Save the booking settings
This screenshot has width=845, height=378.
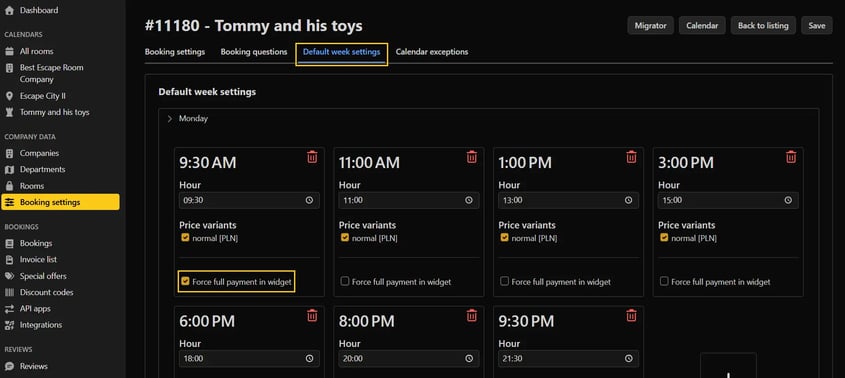tap(816, 25)
